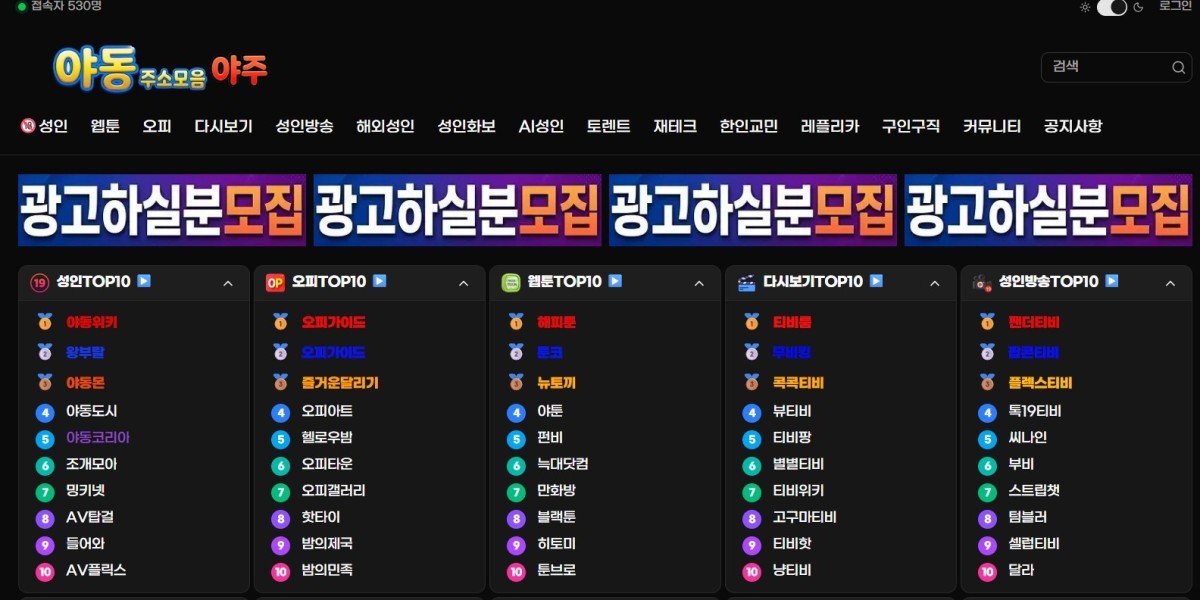Open the 블랙툰 link
The height and width of the screenshot is (600, 1200).
[x=557, y=518]
